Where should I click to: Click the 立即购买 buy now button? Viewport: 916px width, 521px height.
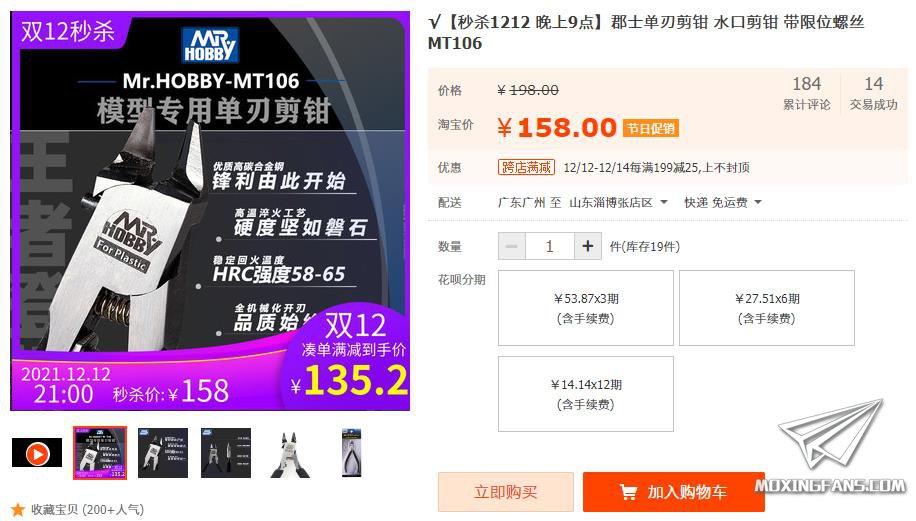pyautogui.click(x=506, y=492)
